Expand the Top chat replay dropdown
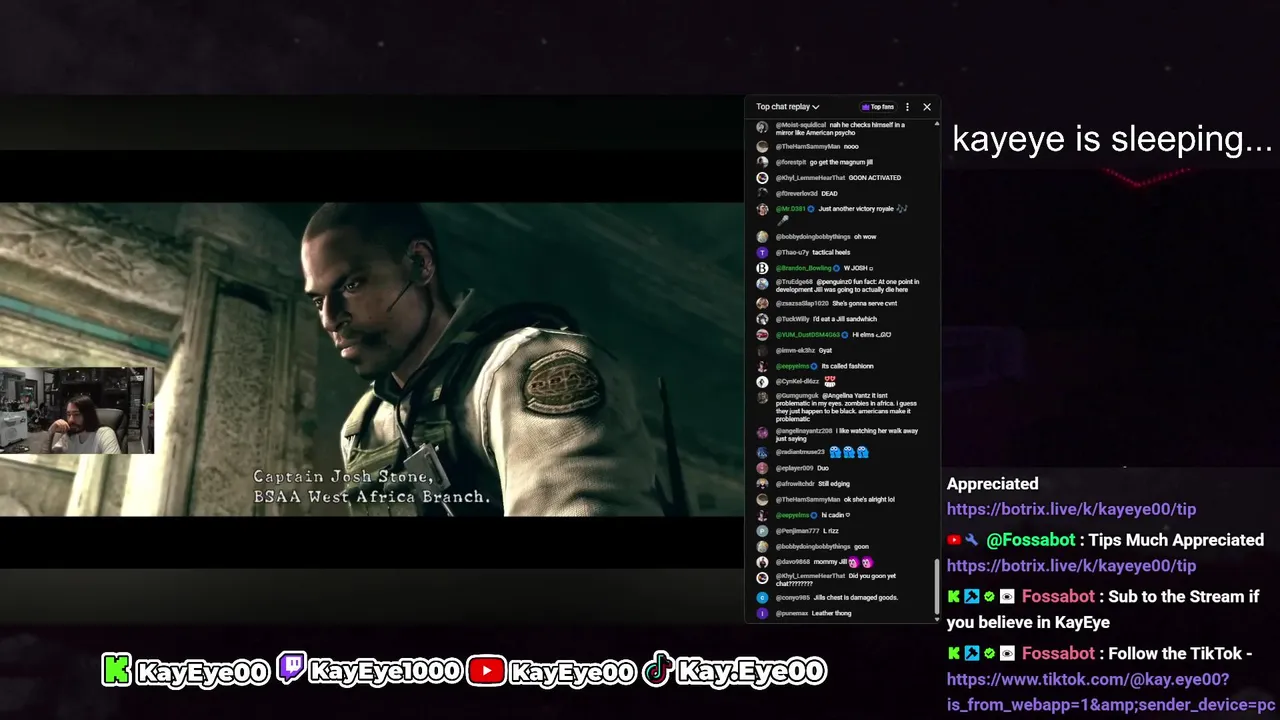The width and height of the screenshot is (1280, 720). pos(787,107)
